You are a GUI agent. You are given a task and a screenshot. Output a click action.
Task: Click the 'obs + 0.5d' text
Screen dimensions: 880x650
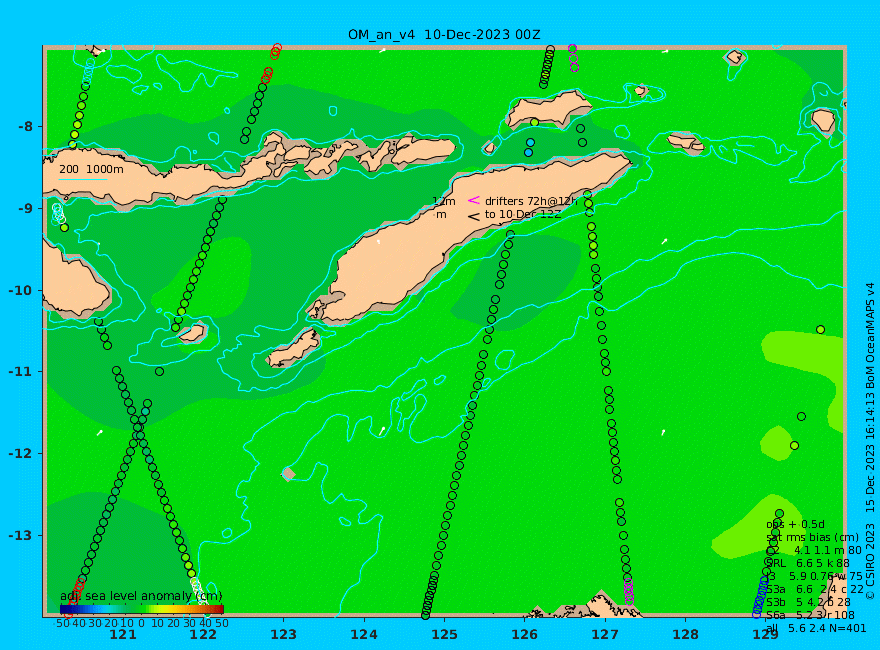pos(795,524)
